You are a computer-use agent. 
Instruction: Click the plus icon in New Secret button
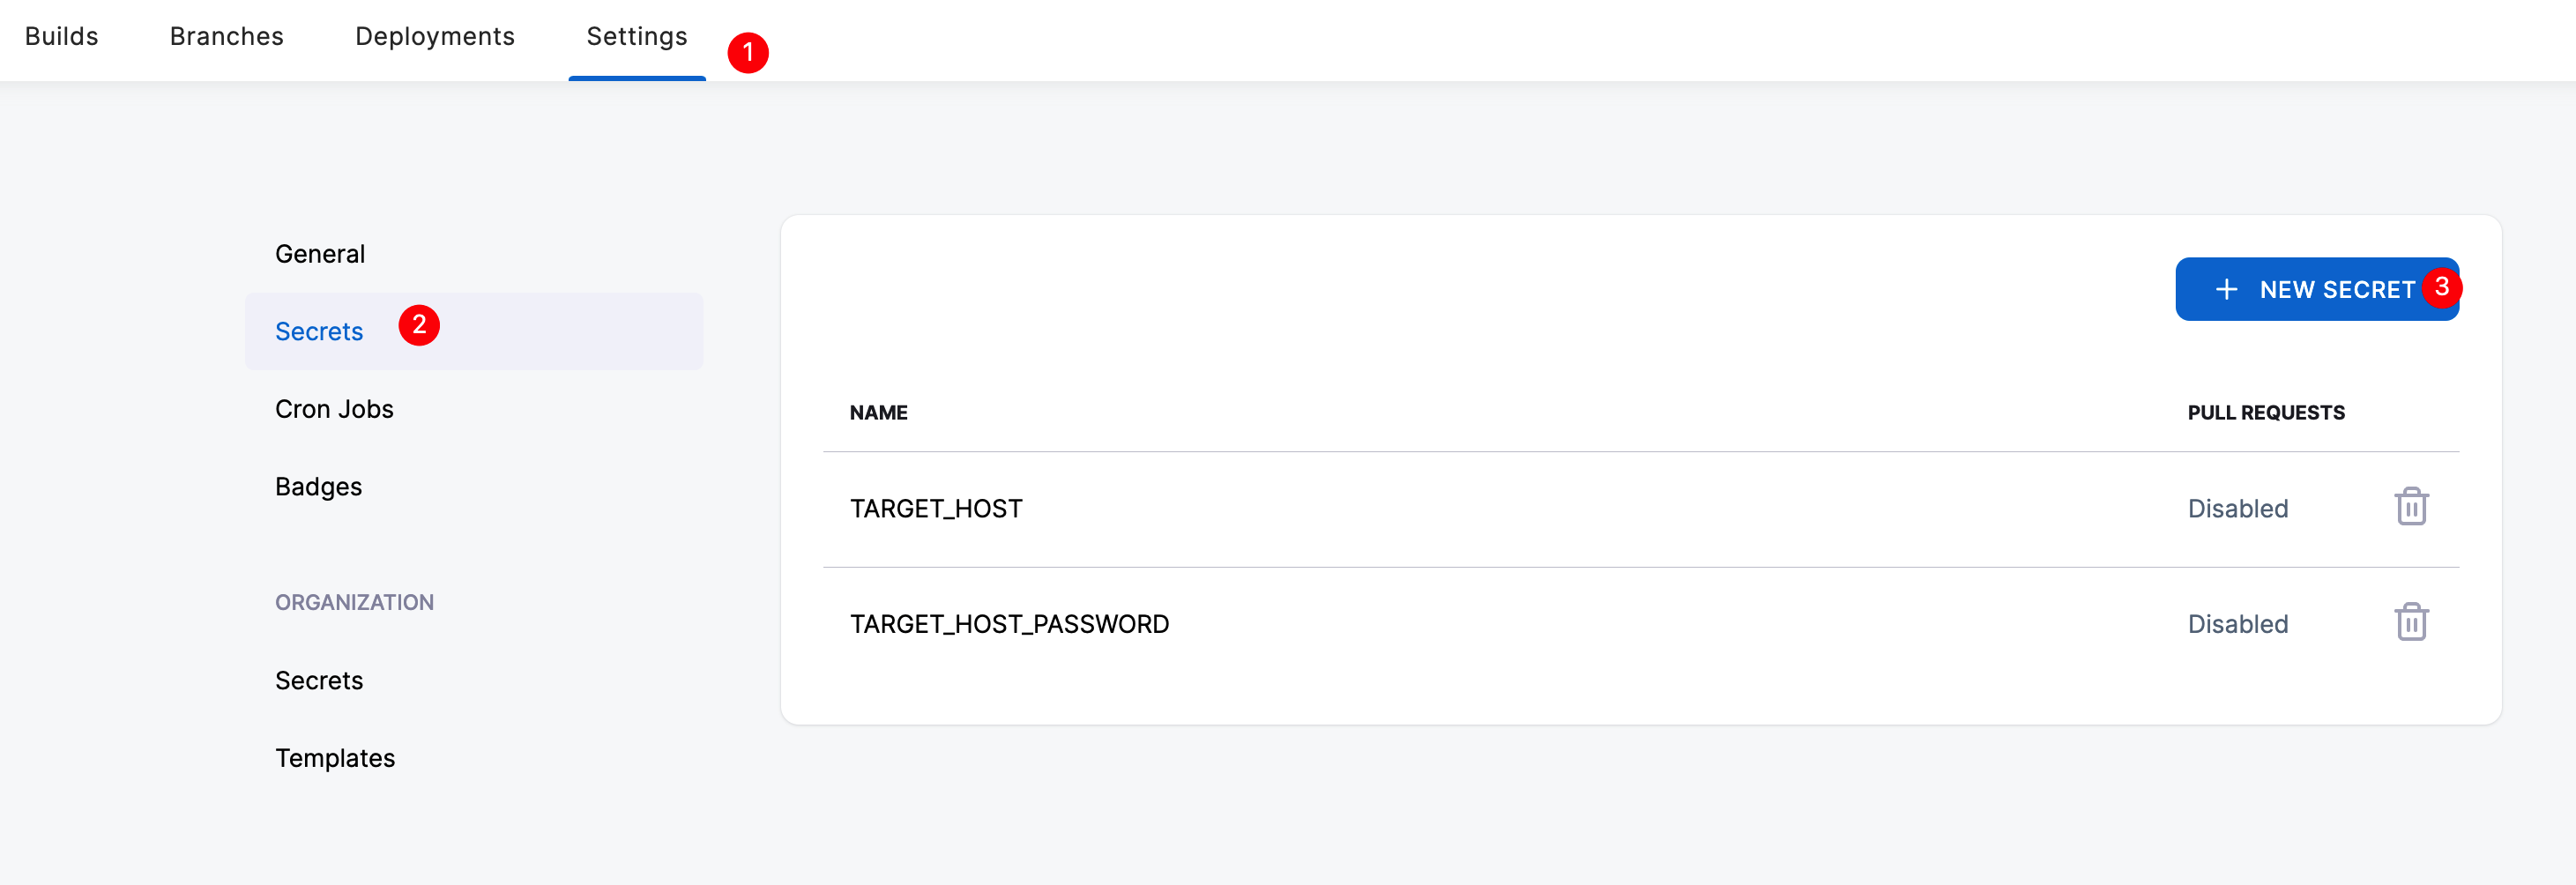[x=2226, y=290]
